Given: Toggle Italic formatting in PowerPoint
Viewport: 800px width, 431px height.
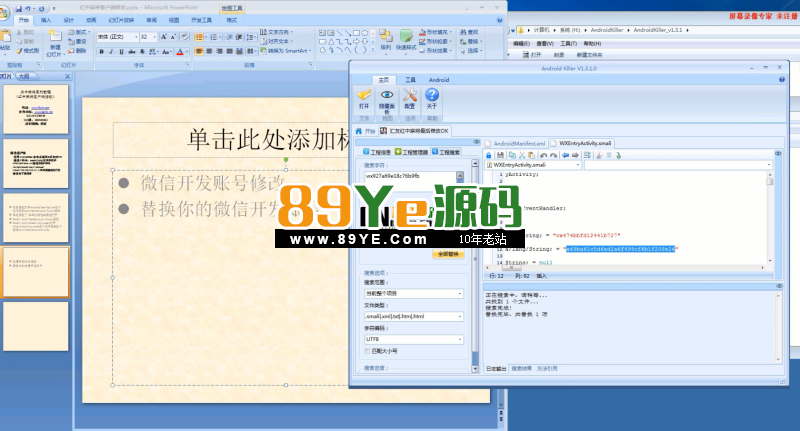Looking at the screenshot, I should (111, 52).
